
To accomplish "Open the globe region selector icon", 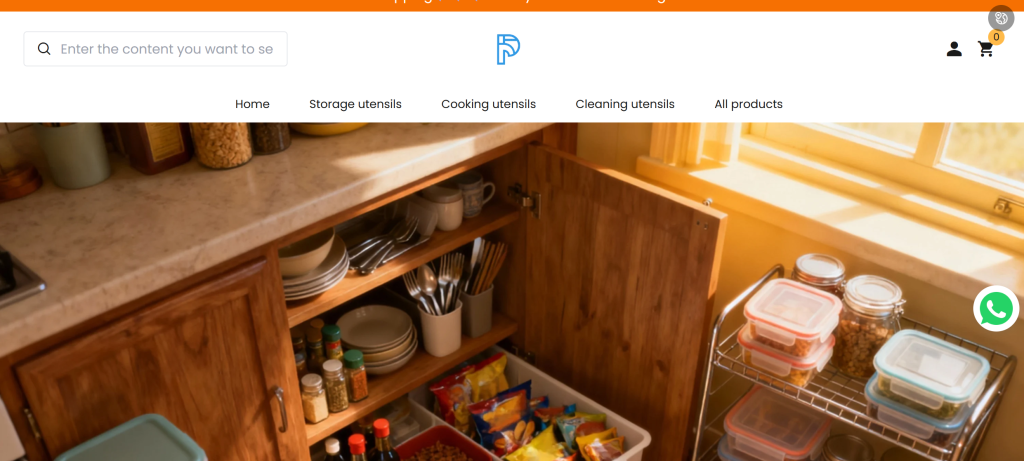I will (x=1001, y=18).
